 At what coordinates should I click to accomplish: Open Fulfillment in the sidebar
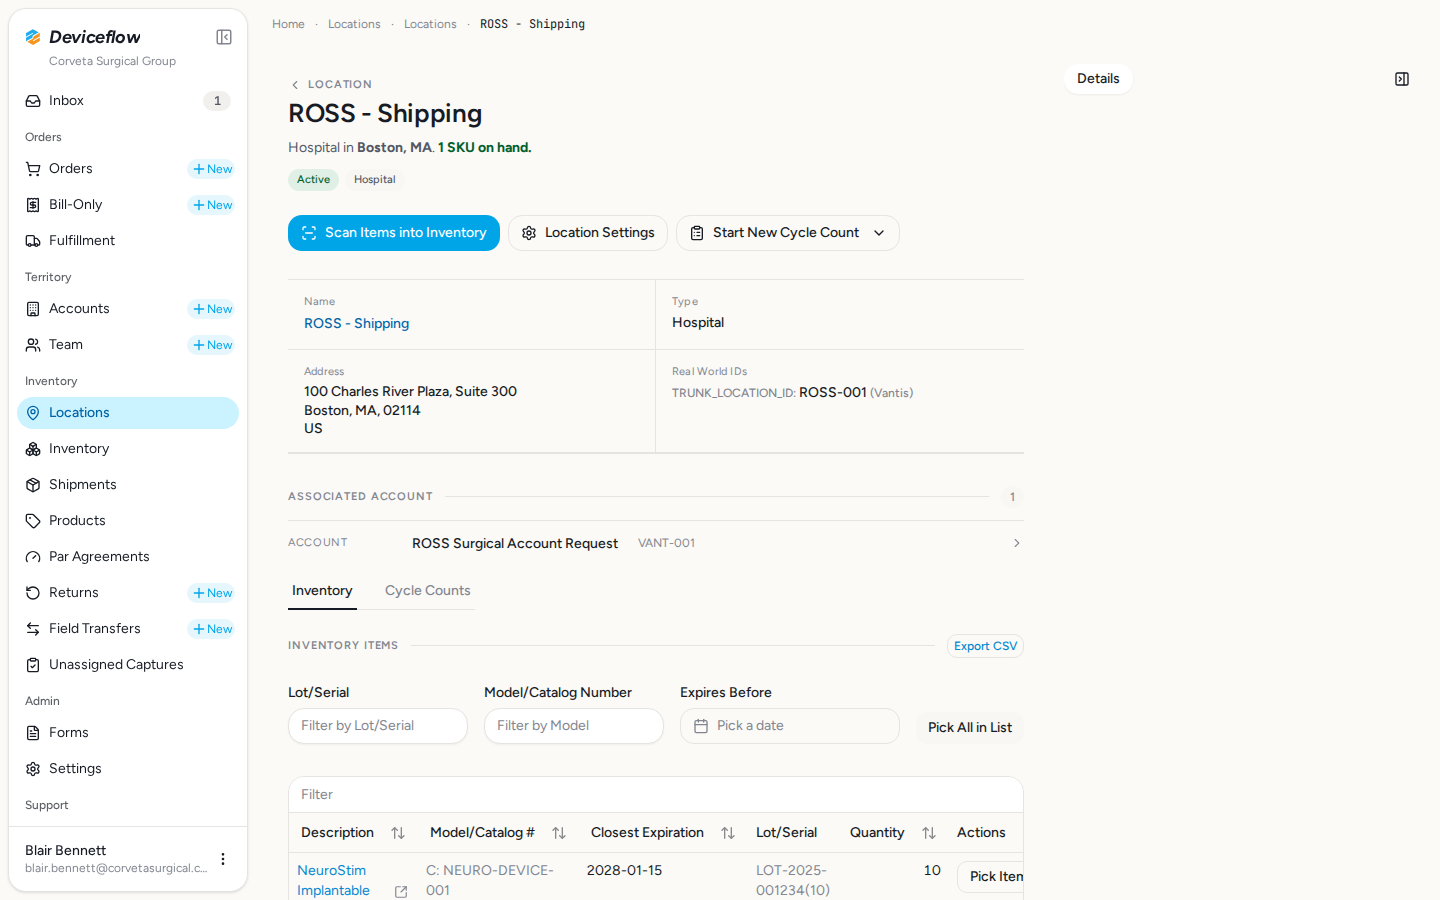[x=128, y=241]
